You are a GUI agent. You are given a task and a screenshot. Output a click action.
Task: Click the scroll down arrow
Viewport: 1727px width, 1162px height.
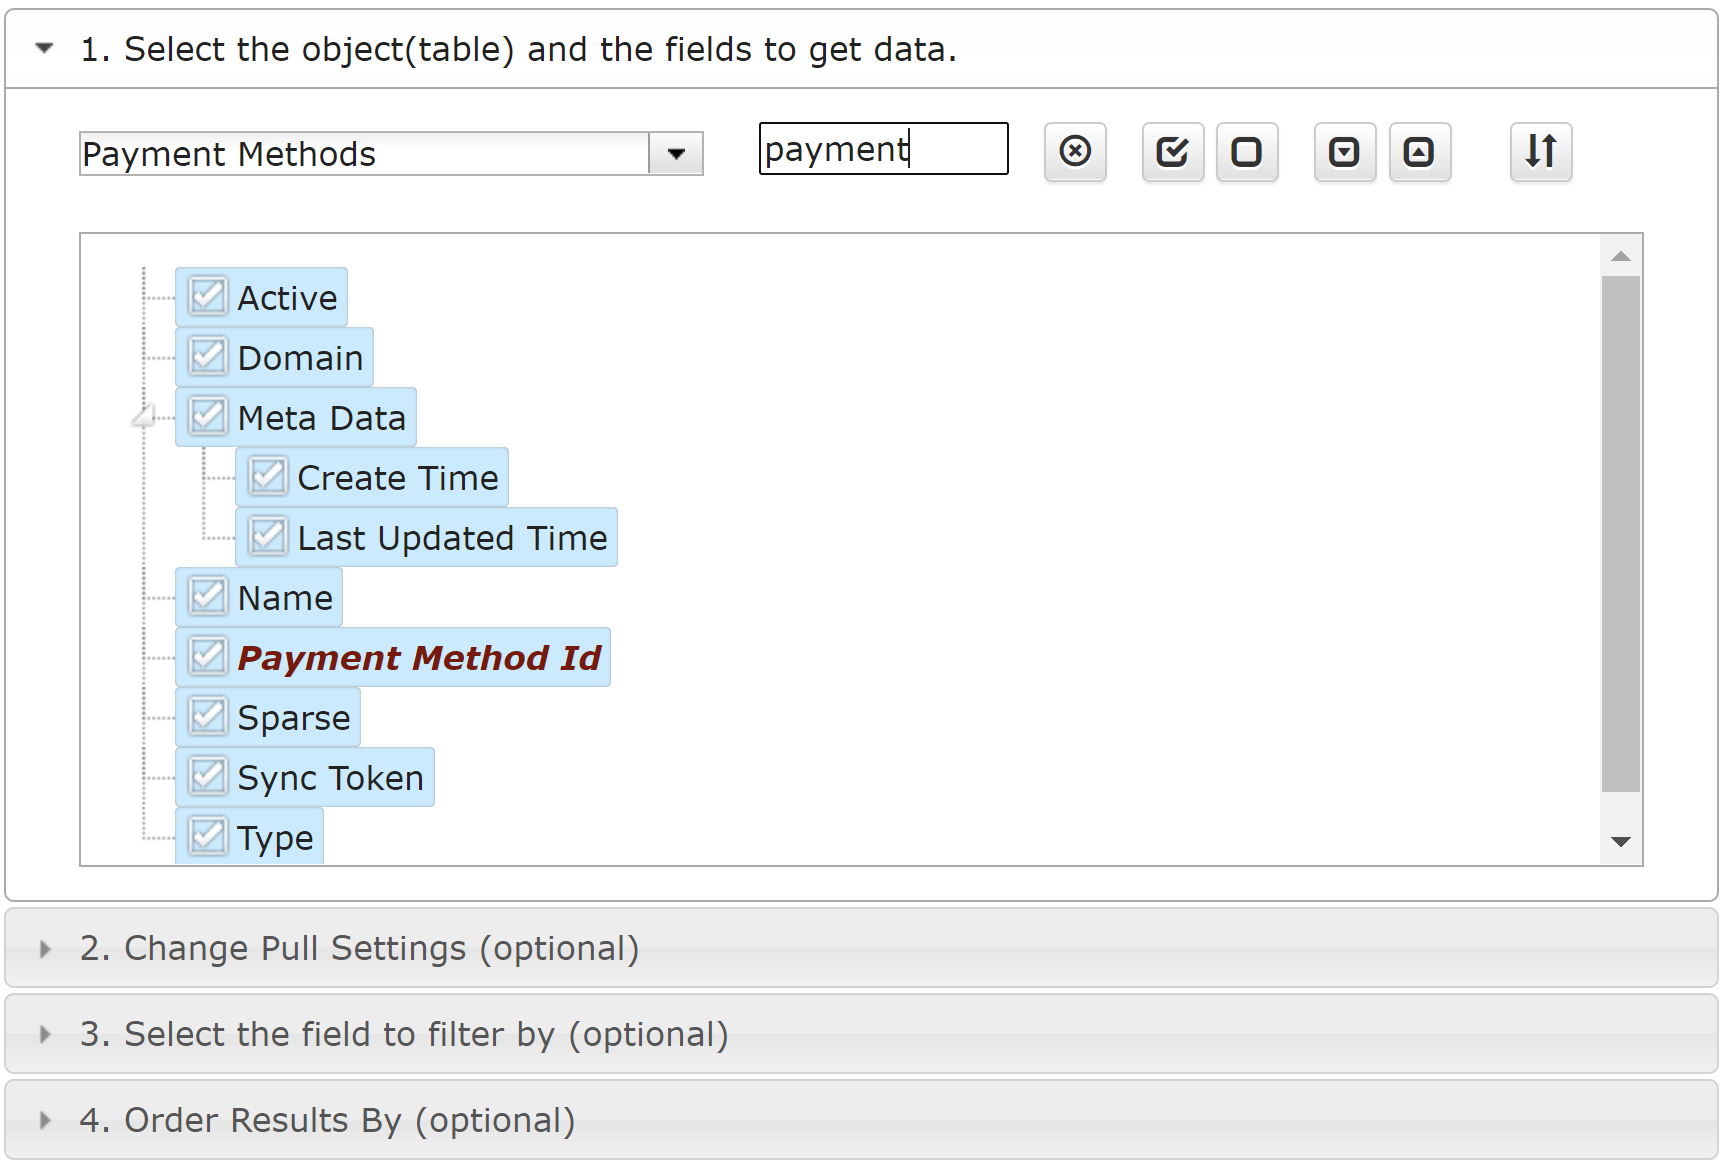[x=1621, y=842]
